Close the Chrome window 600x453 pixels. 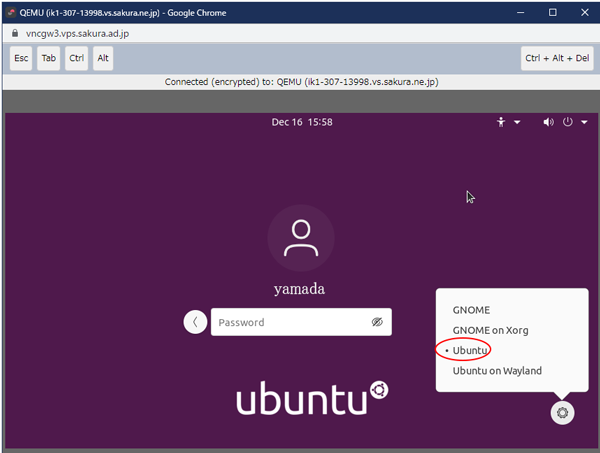(x=585, y=13)
